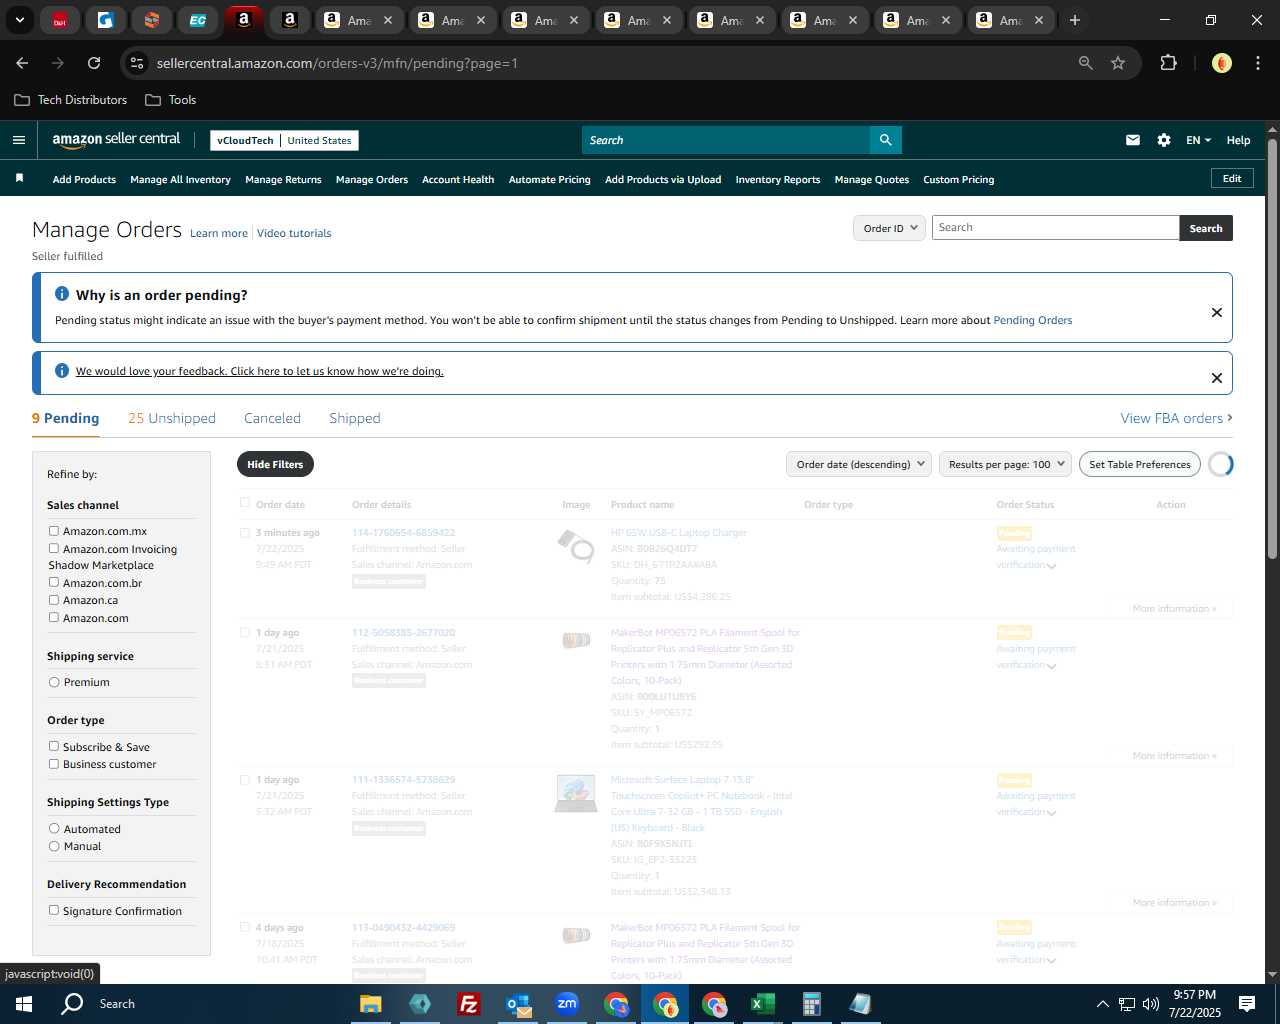Open Inventory Reports menu item
The height and width of the screenshot is (1024, 1280).
pos(778,180)
